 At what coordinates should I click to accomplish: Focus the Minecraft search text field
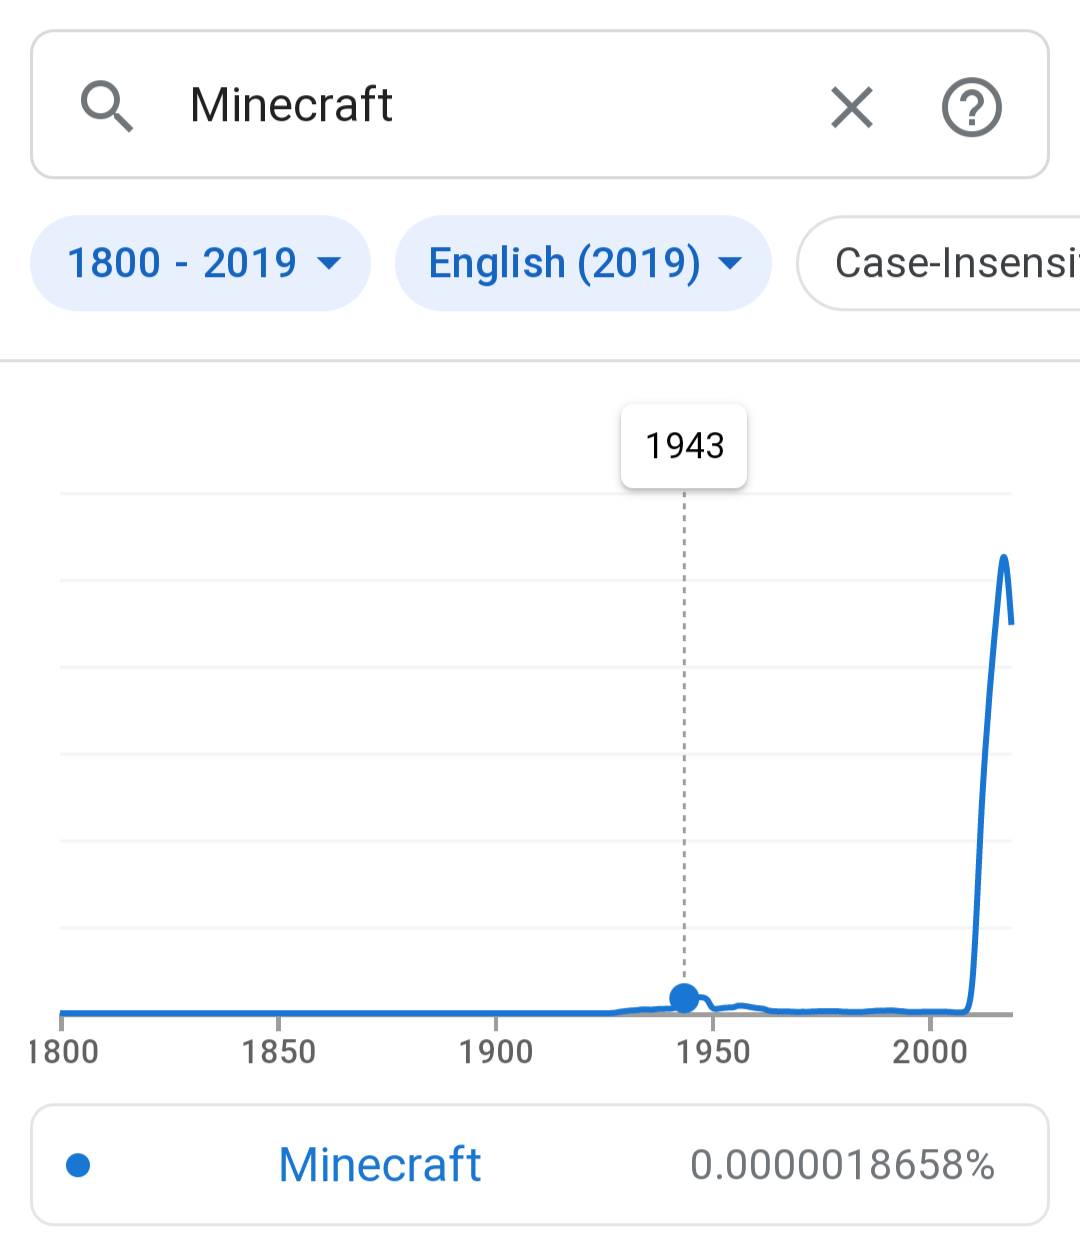[480, 105]
